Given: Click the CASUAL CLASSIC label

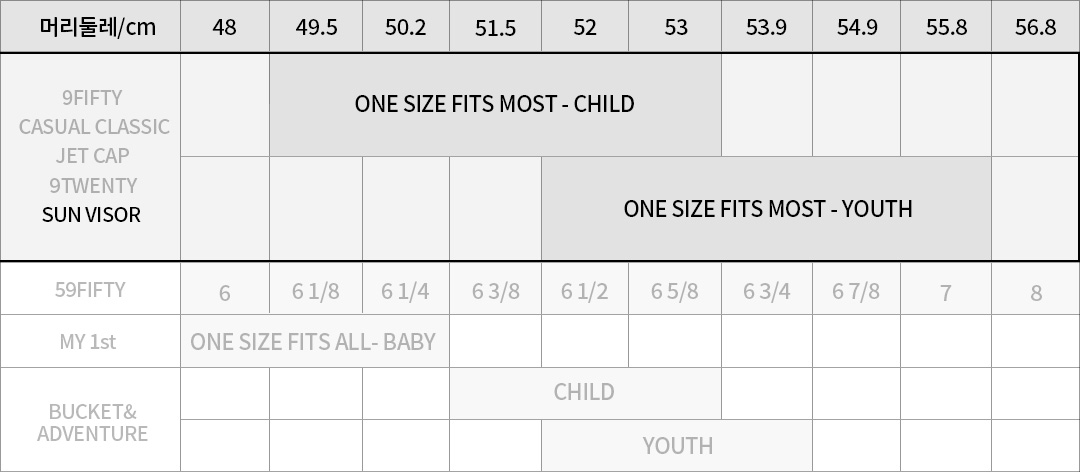Looking at the screenshot, I should point(93,127).
